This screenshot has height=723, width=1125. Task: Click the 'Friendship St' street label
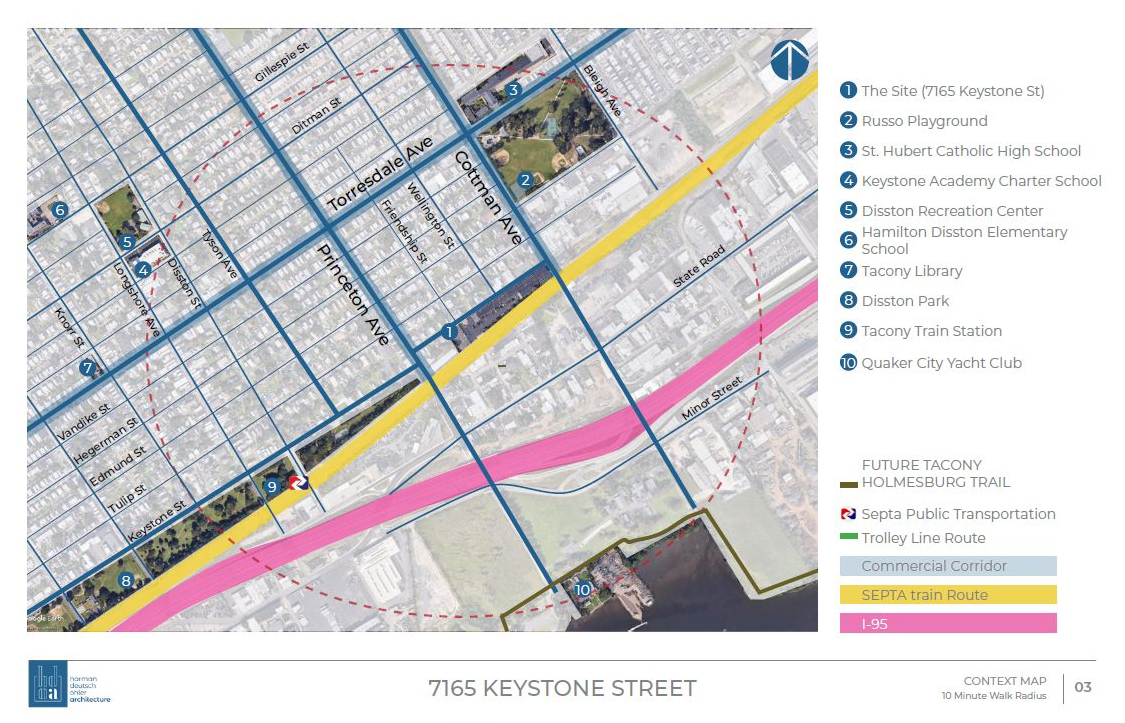(404, 231)
